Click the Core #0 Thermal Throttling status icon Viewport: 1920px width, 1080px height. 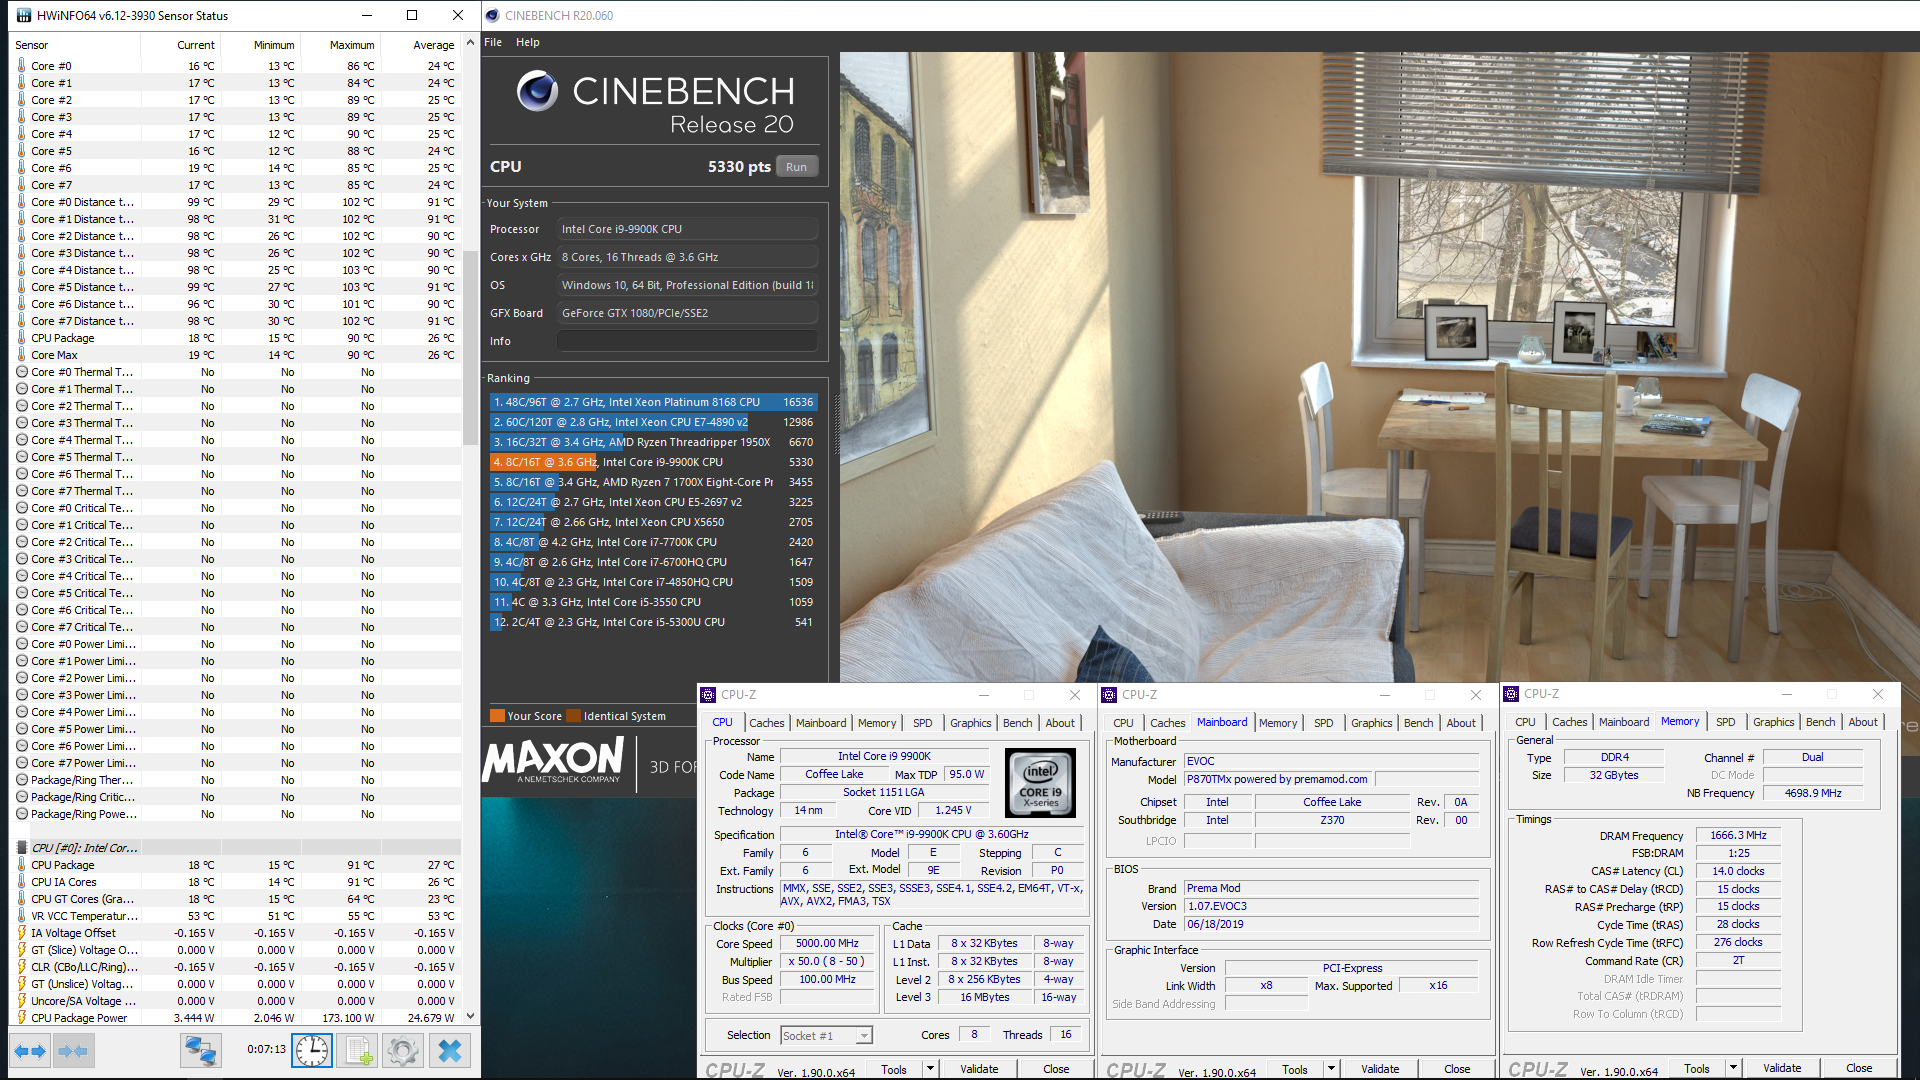[x=22, y=372]
